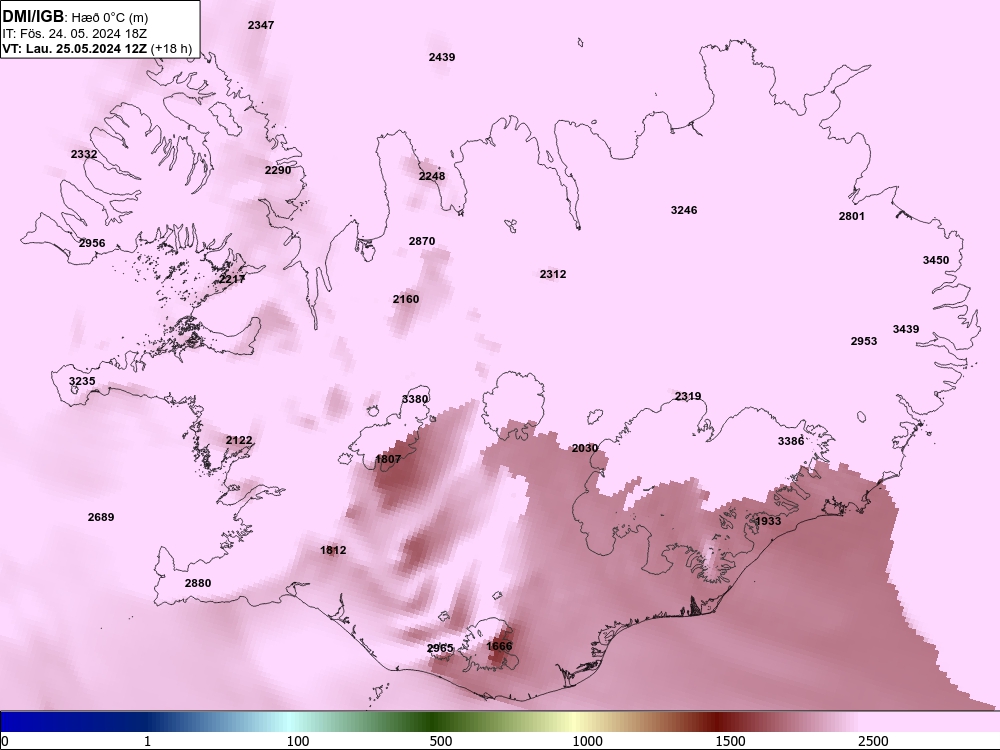Viewport: 1000px width, 750px height.
Task: Click the 2956 height value label
Action: coord(92,242)
